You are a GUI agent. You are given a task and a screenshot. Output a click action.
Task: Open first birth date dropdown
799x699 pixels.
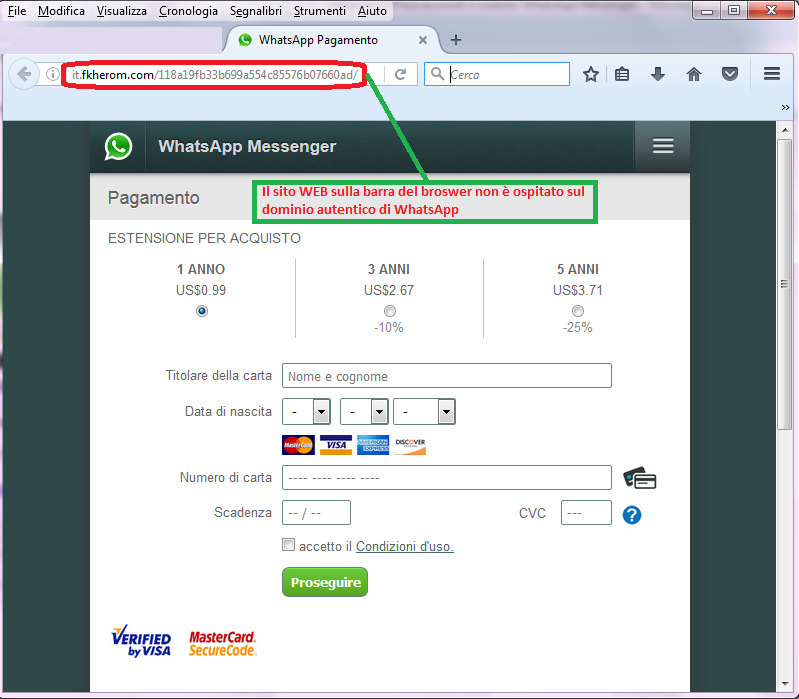pos(306,412)
